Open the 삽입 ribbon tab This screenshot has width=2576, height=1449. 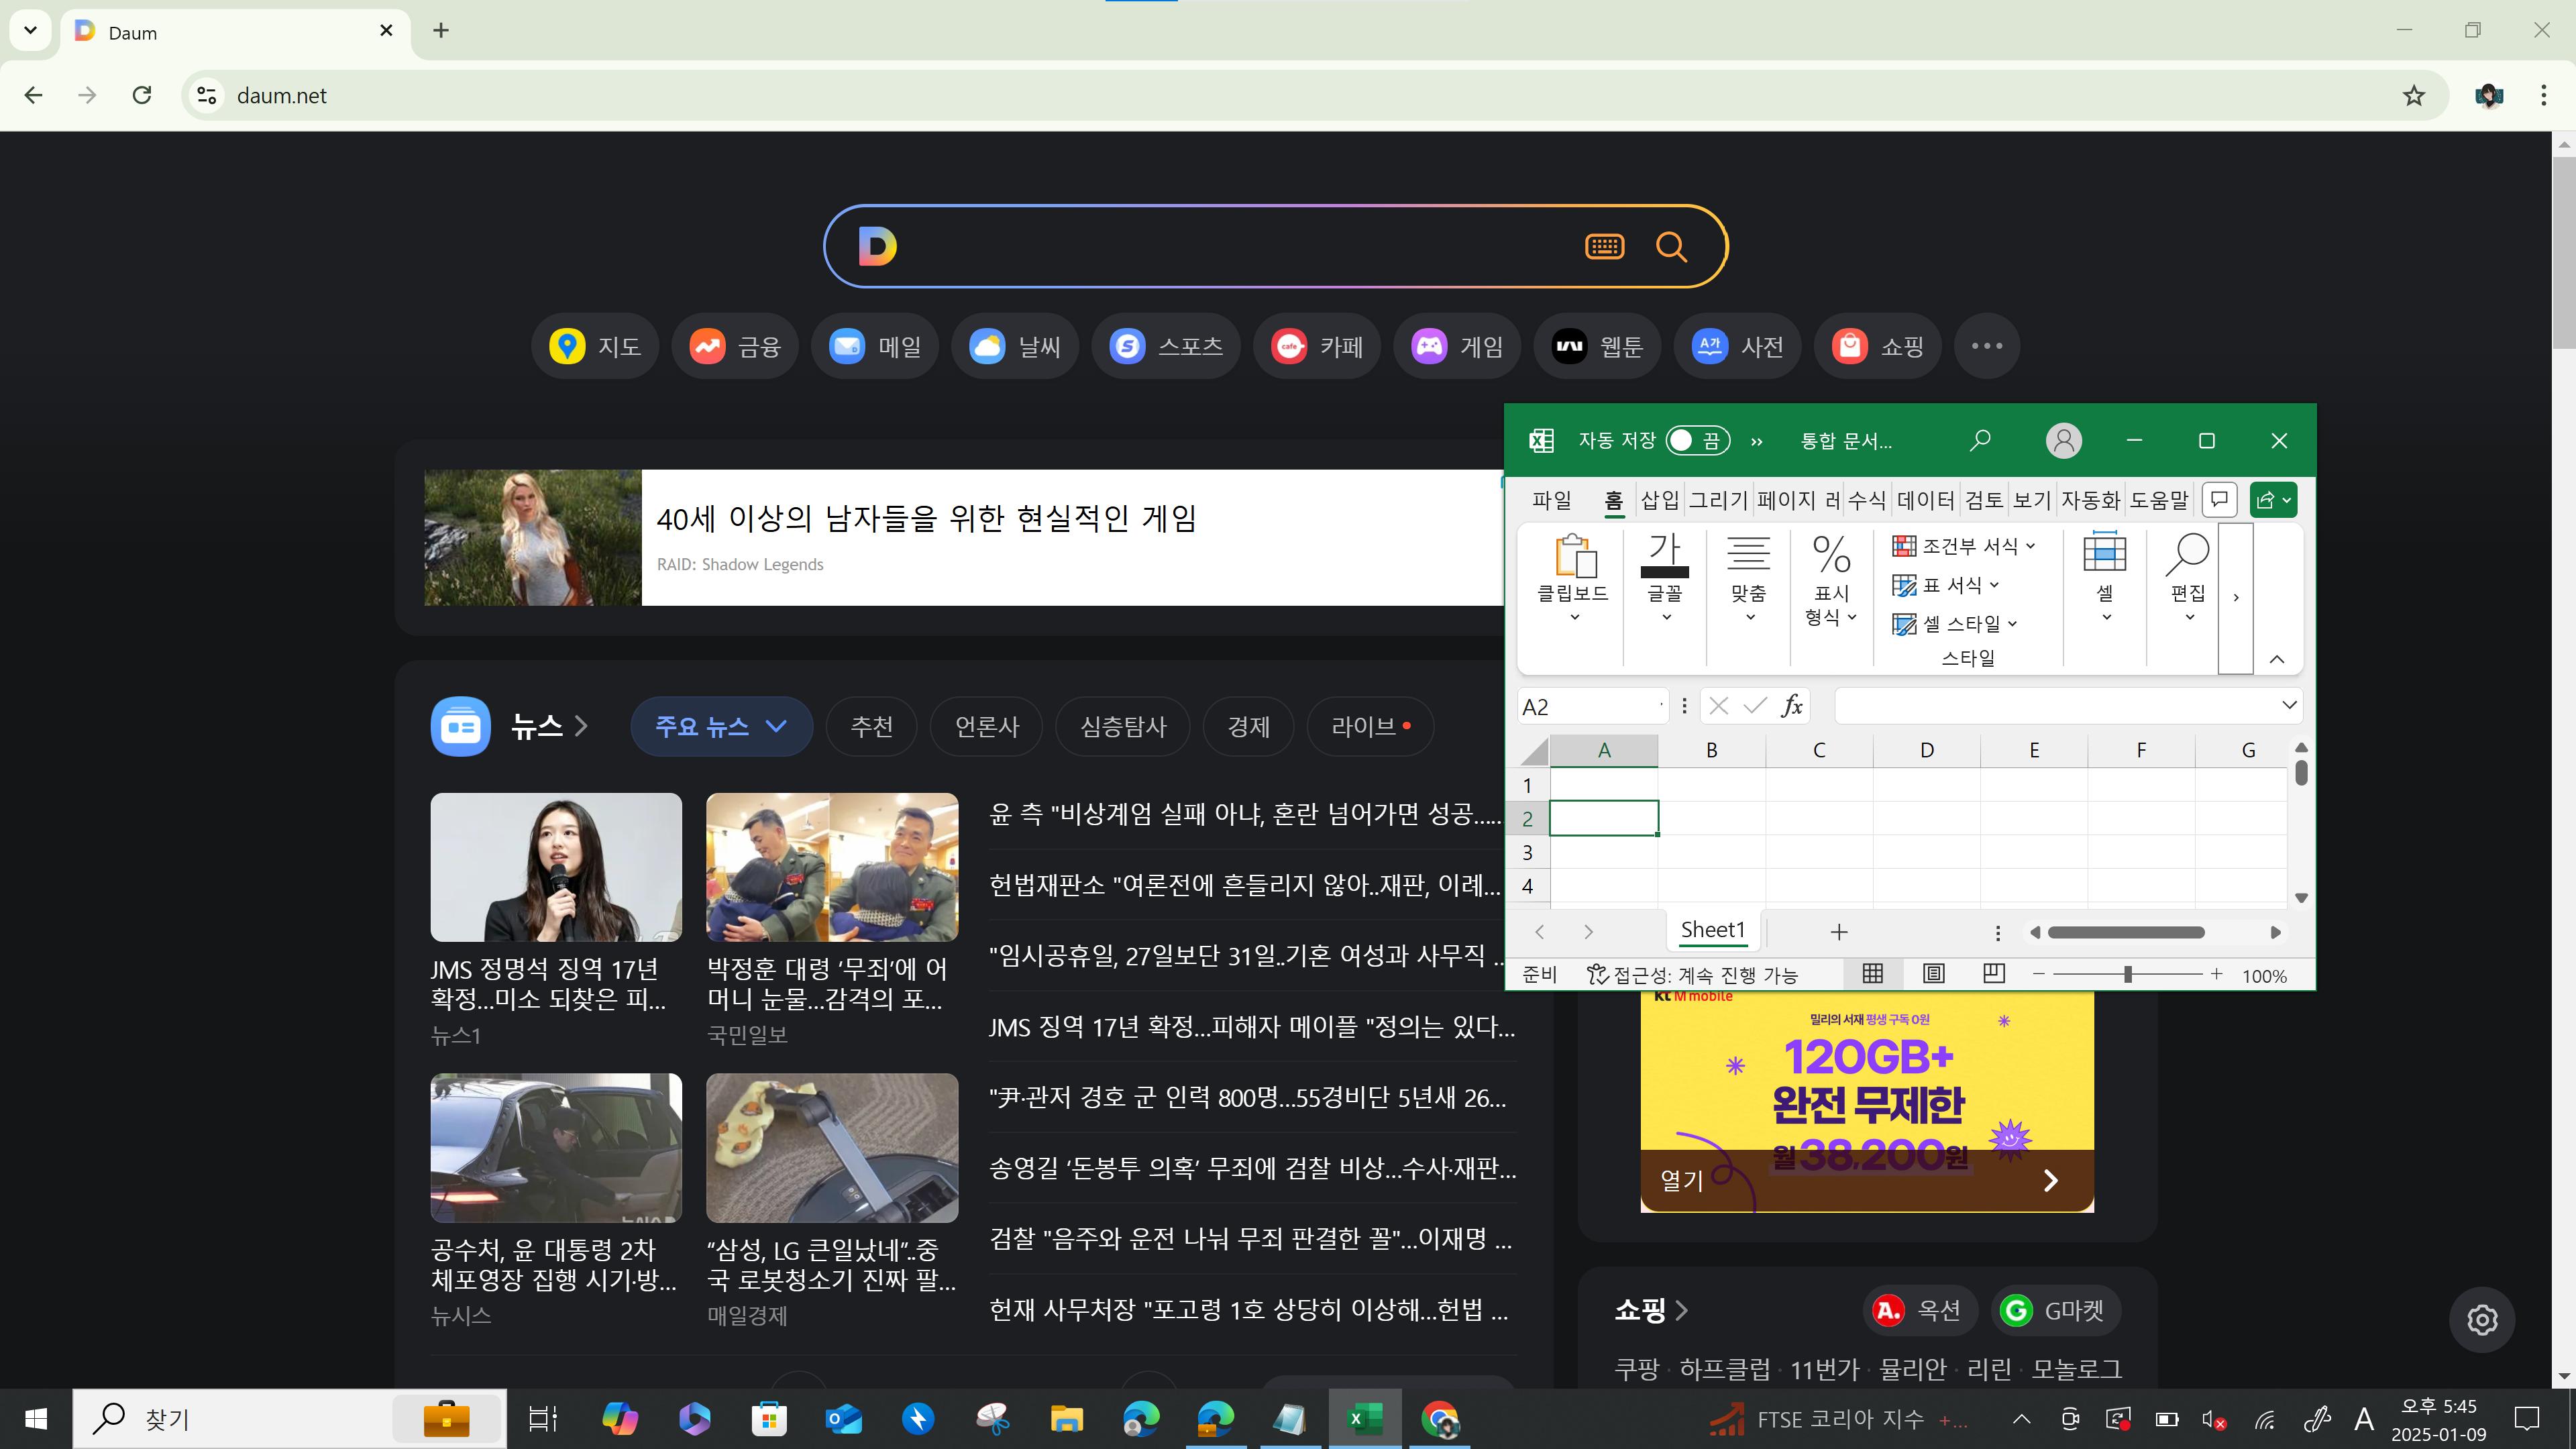[x=1659, y=500]
